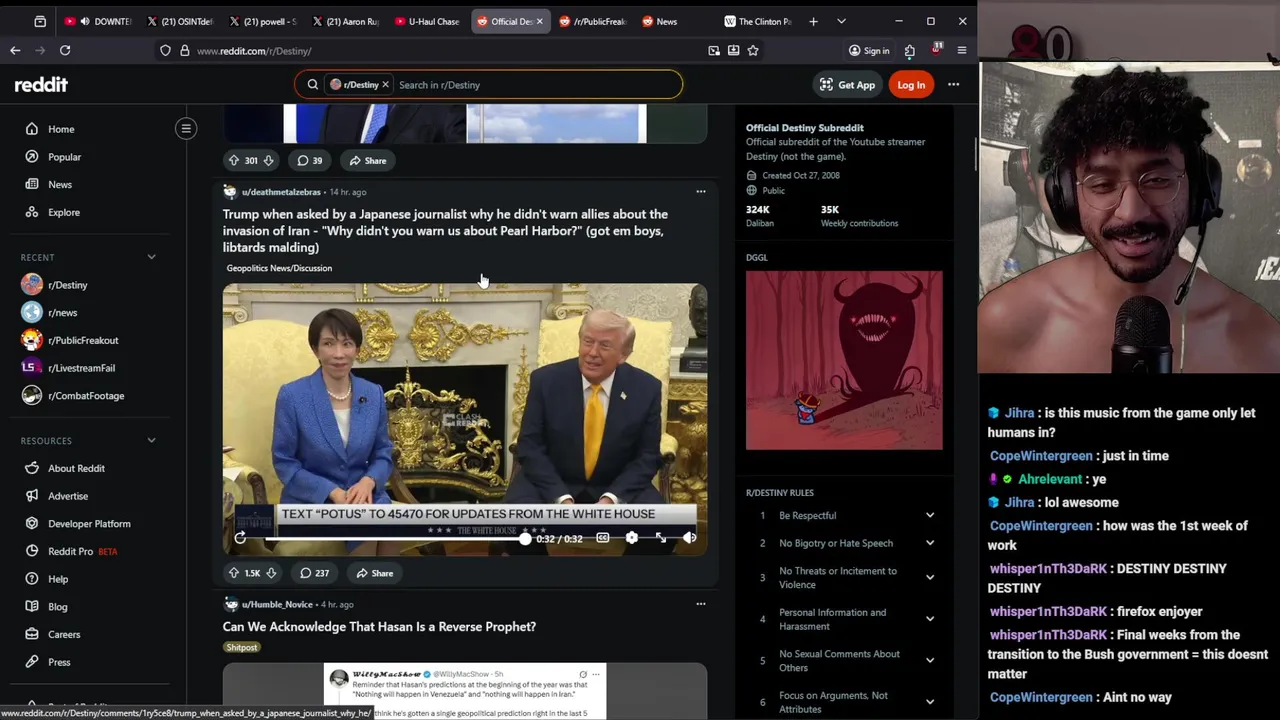Open the 237 comments
1280x720 pixels.
point(314,573)
